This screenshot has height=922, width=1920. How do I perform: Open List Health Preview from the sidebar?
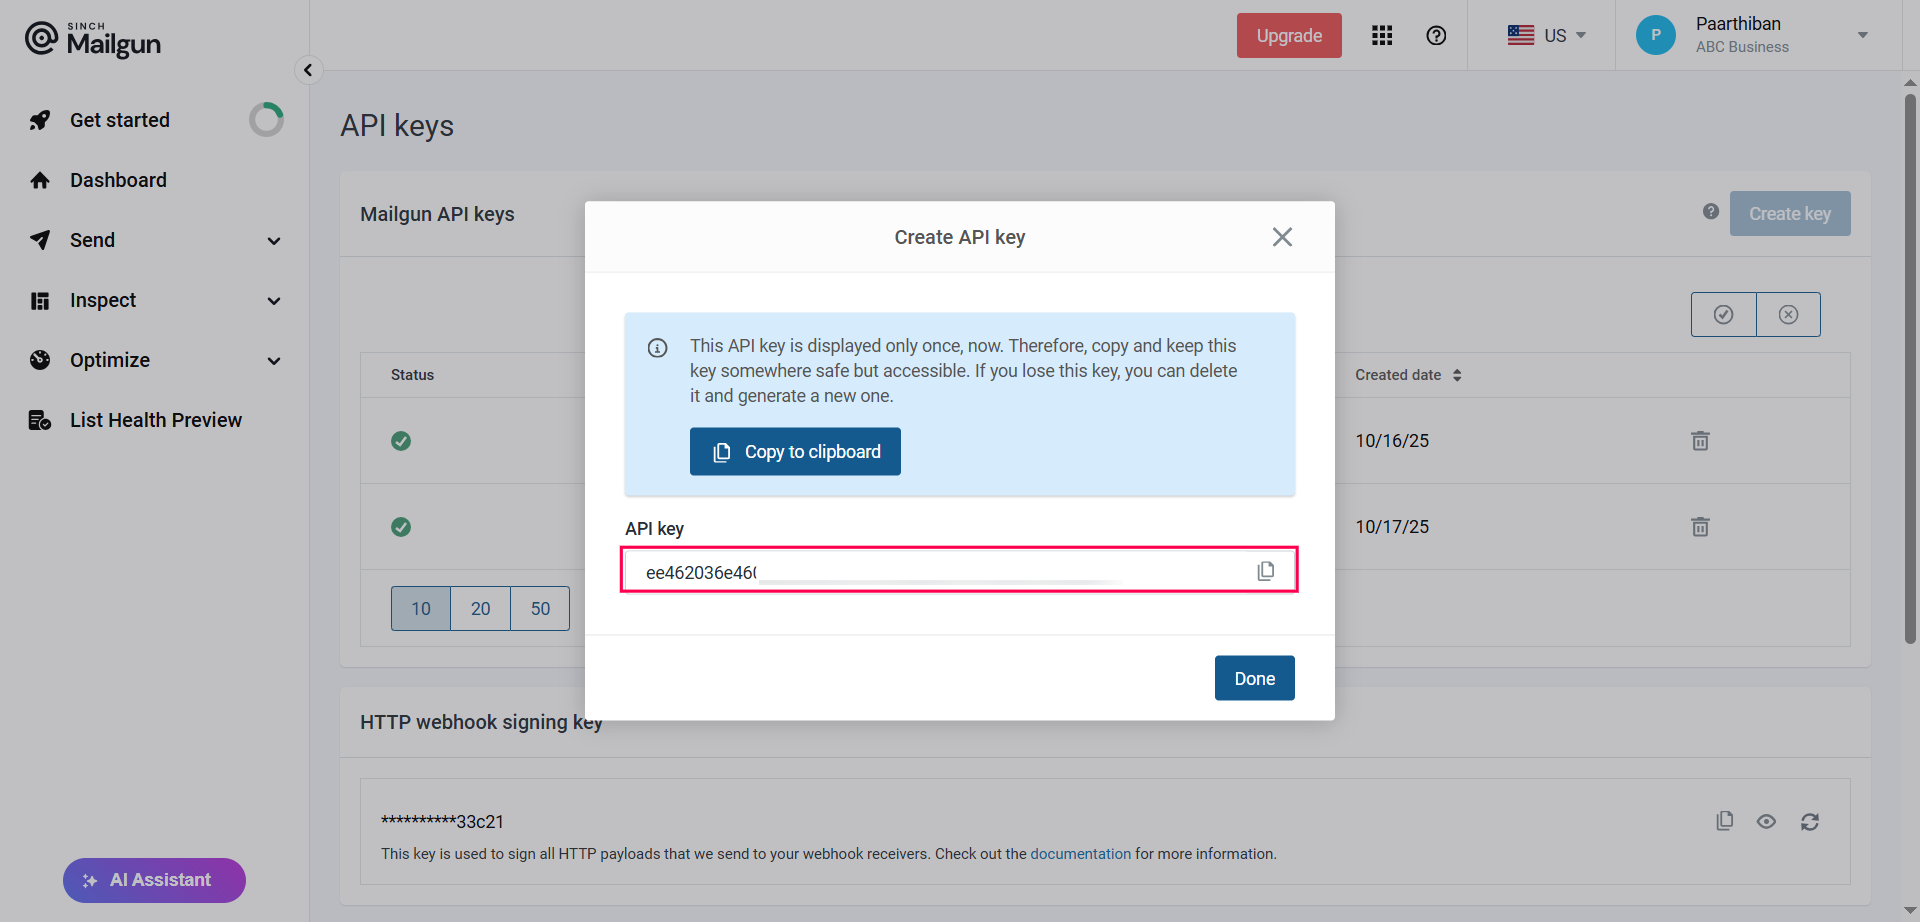coord(156,419)
